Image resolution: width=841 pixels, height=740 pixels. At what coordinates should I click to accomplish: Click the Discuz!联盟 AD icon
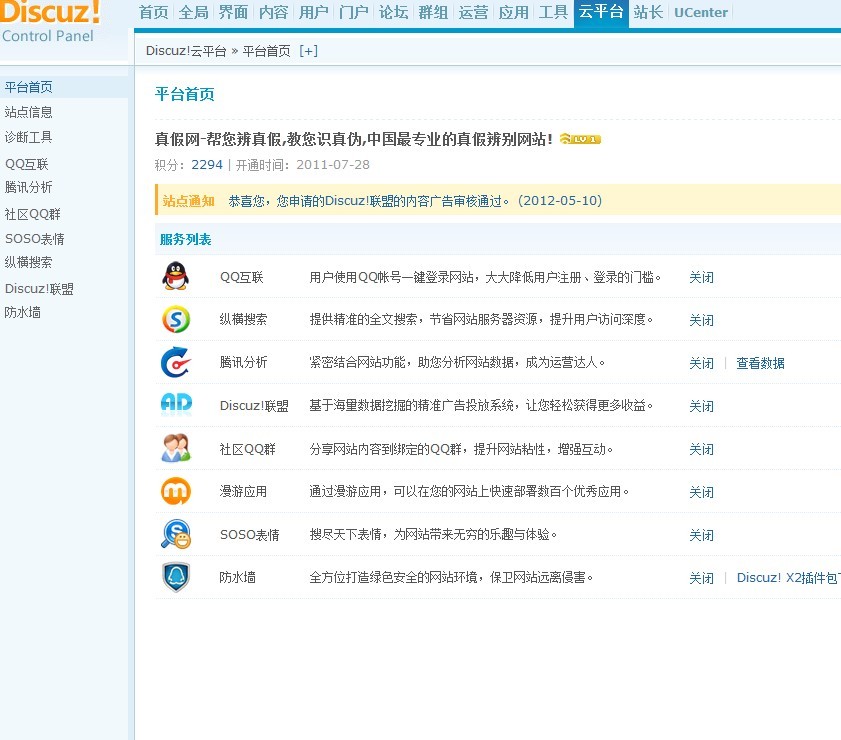pos(176,404)
